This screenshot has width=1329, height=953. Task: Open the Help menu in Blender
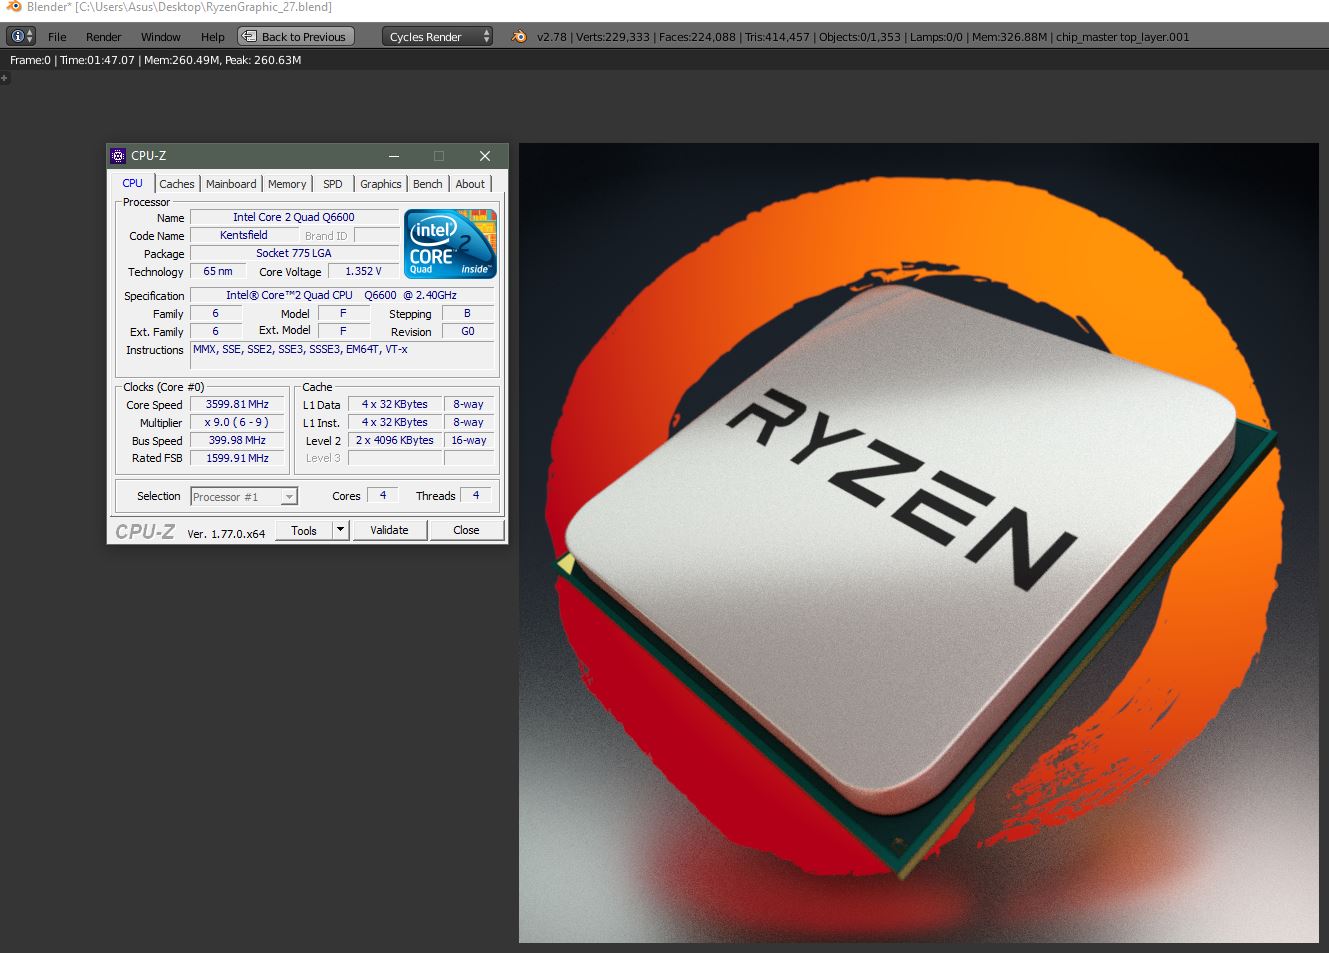(213, 36)
